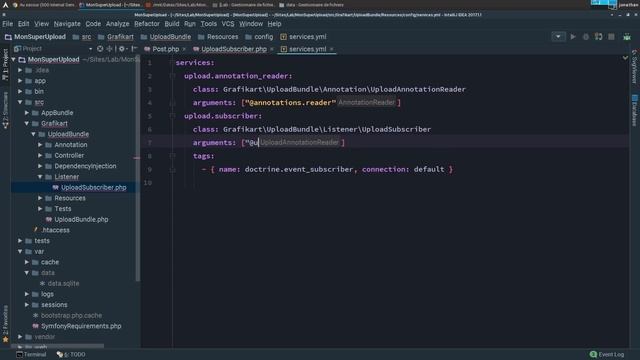Open the Database right side tool window
This screenshot has width=640, height=360.
pyautogui.click(x=634, y=110)
